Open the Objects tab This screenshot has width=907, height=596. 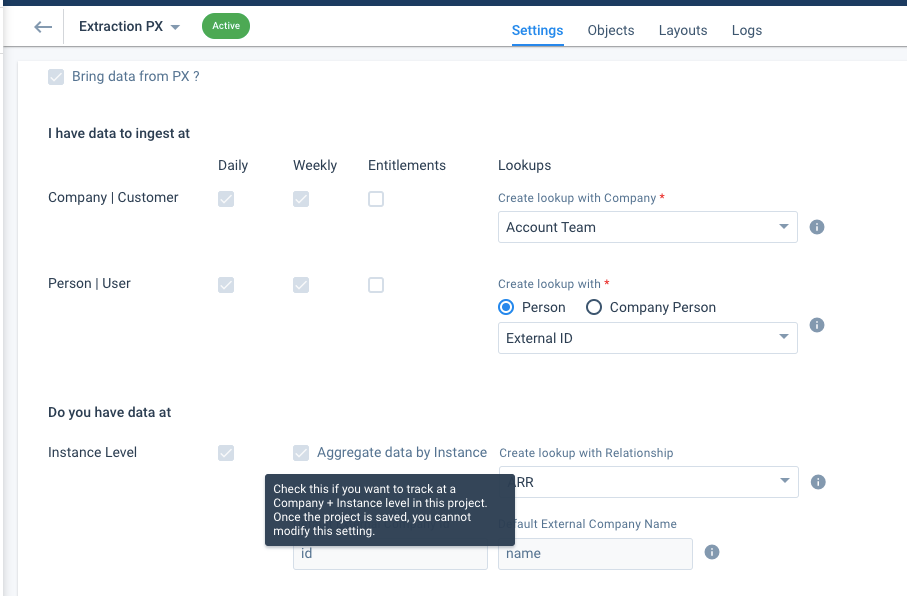click(611, 30)
